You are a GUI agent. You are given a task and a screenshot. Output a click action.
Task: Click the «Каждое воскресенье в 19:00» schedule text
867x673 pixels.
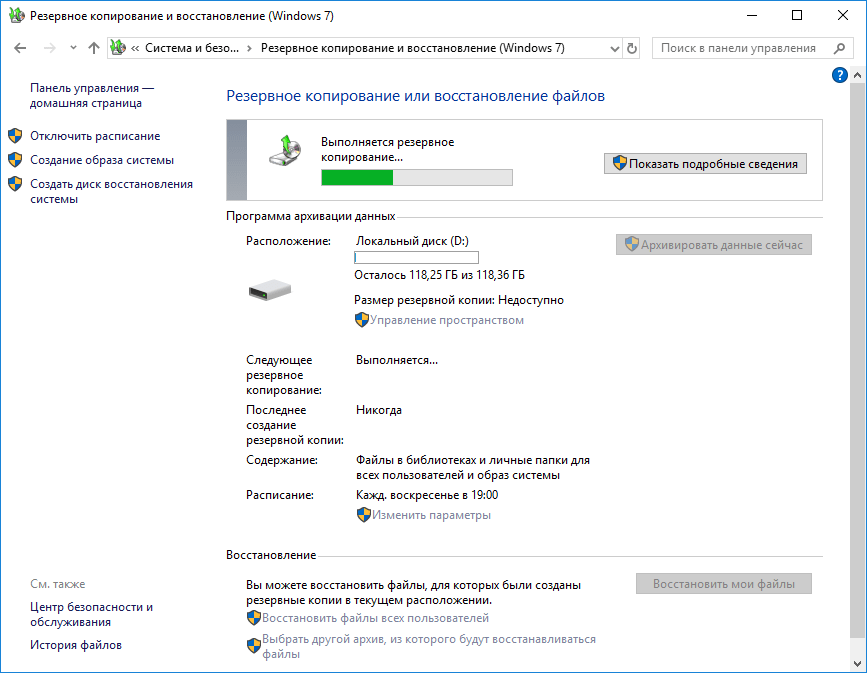pos(427,495)
